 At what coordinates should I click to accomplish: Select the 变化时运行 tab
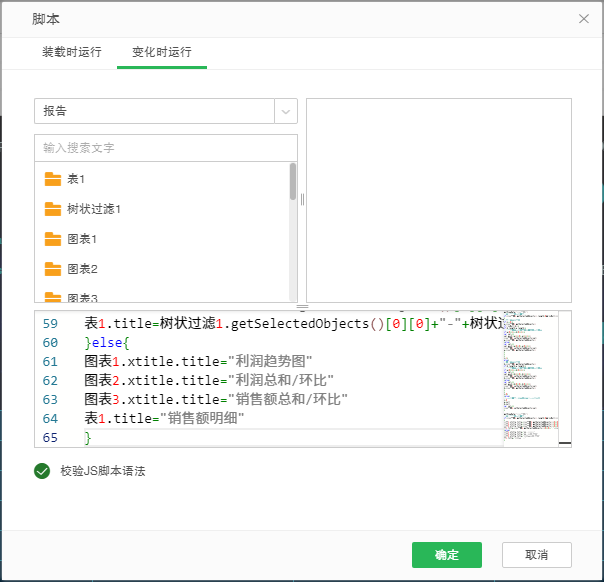(162, 52)
